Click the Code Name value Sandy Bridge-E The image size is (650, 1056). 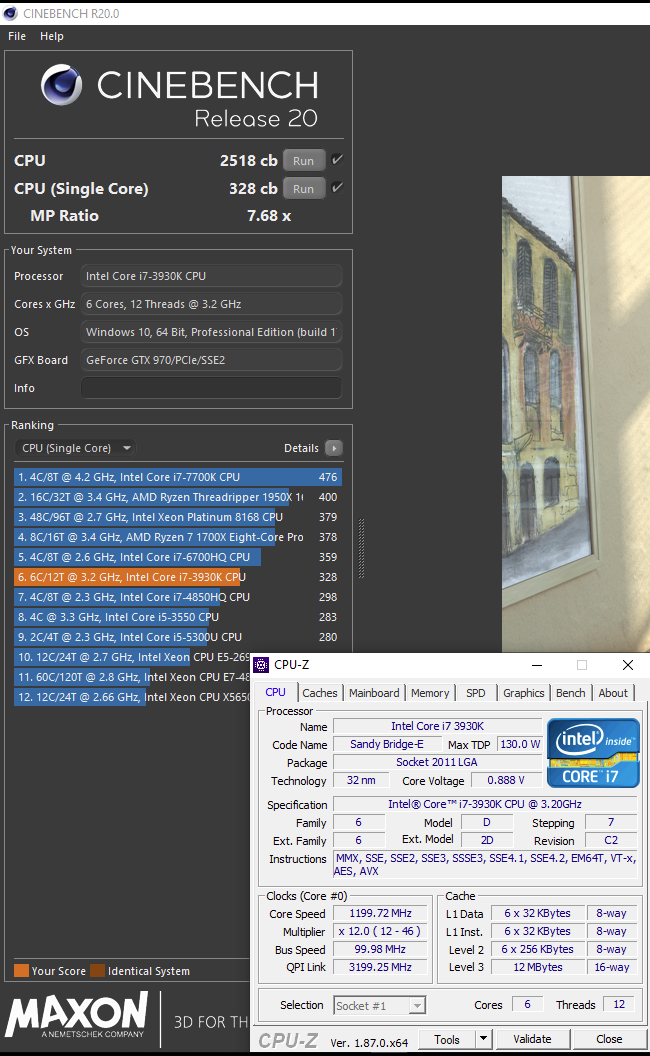[387, 744]
